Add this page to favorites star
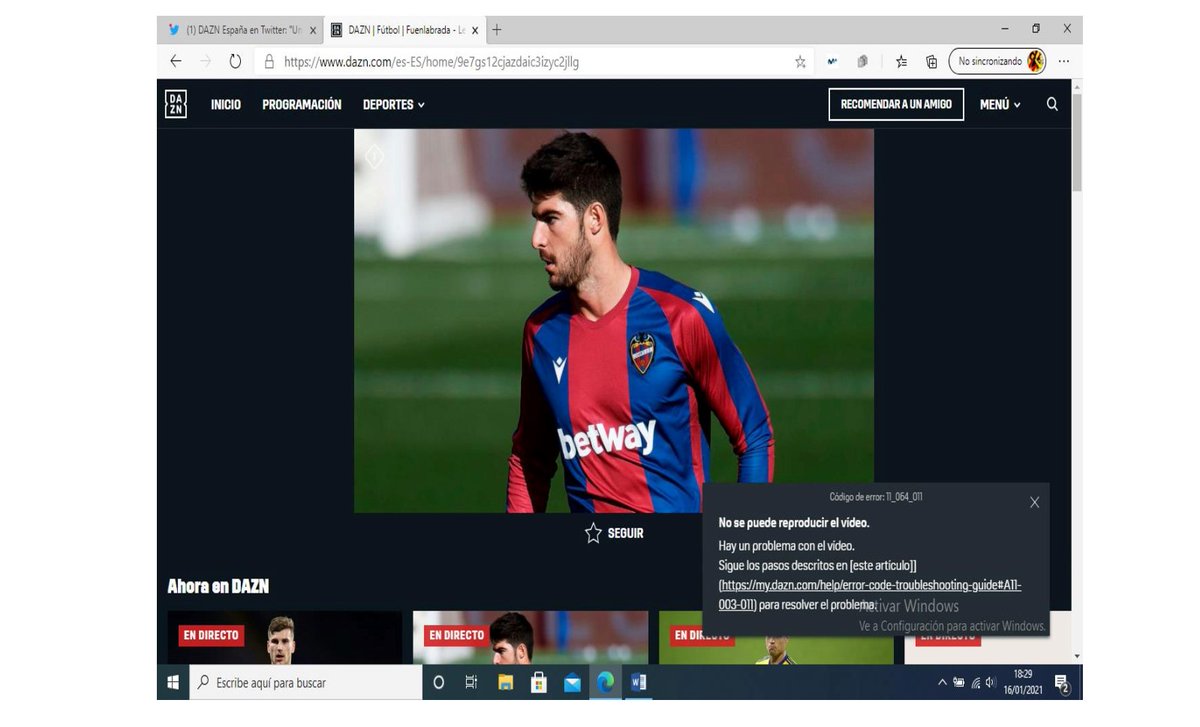 click(x=800, y=62)
